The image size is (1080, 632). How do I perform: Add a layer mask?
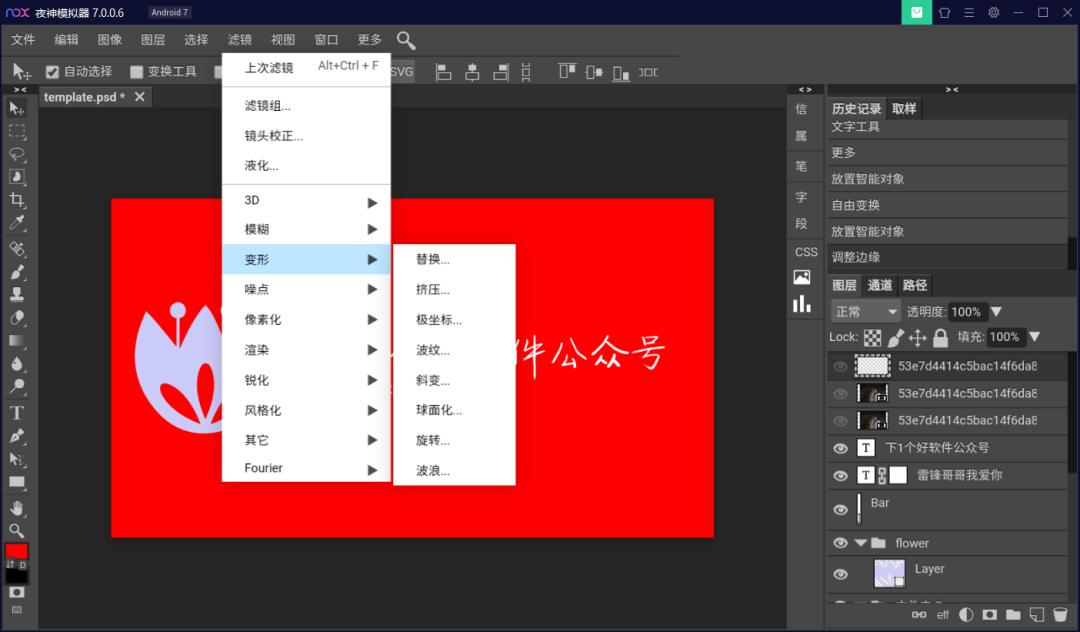click(x=990, y=614)
